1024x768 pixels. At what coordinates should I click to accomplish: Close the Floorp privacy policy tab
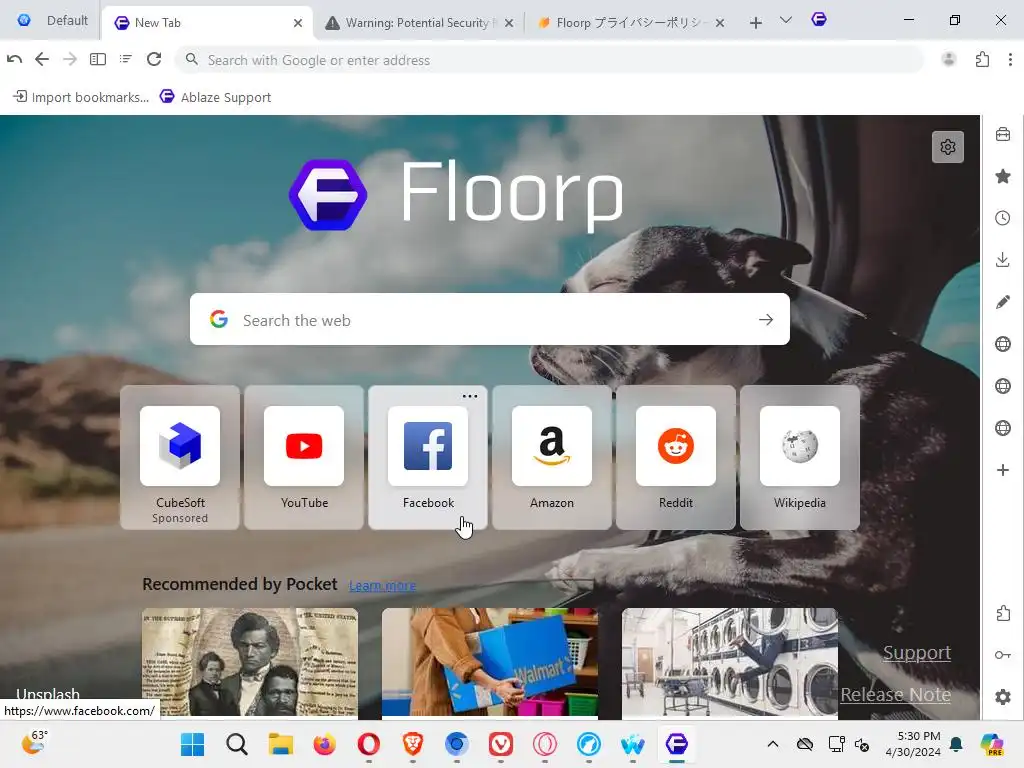[720, 23]
